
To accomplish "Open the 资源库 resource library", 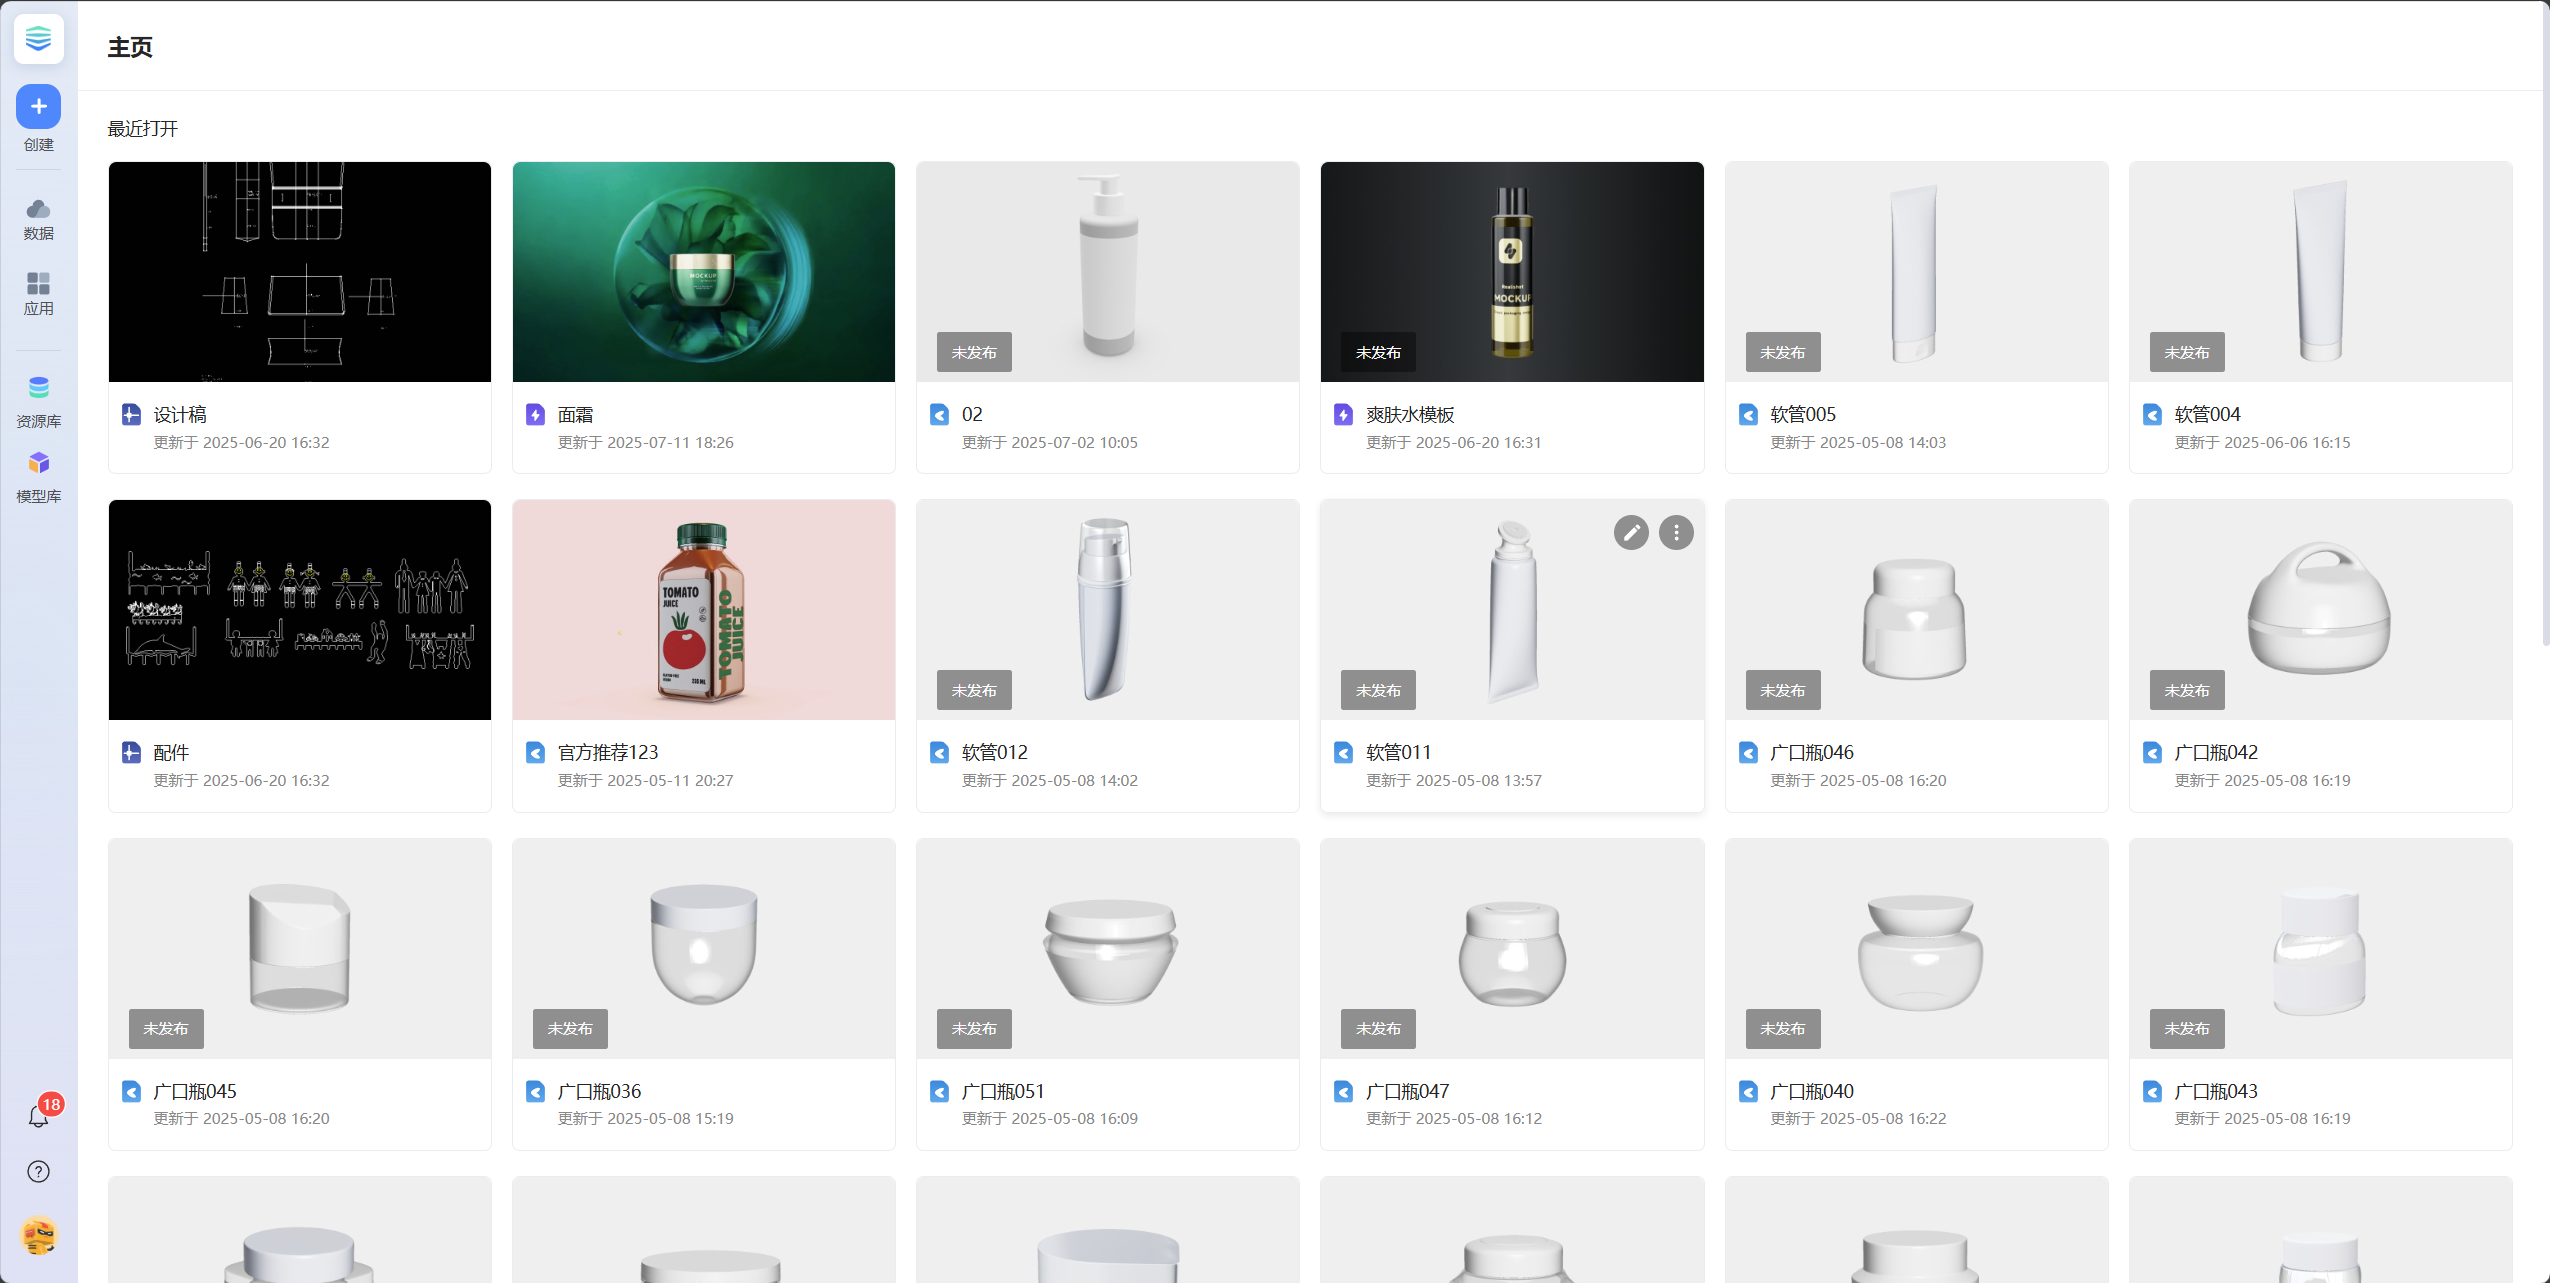I will [38, 402].
